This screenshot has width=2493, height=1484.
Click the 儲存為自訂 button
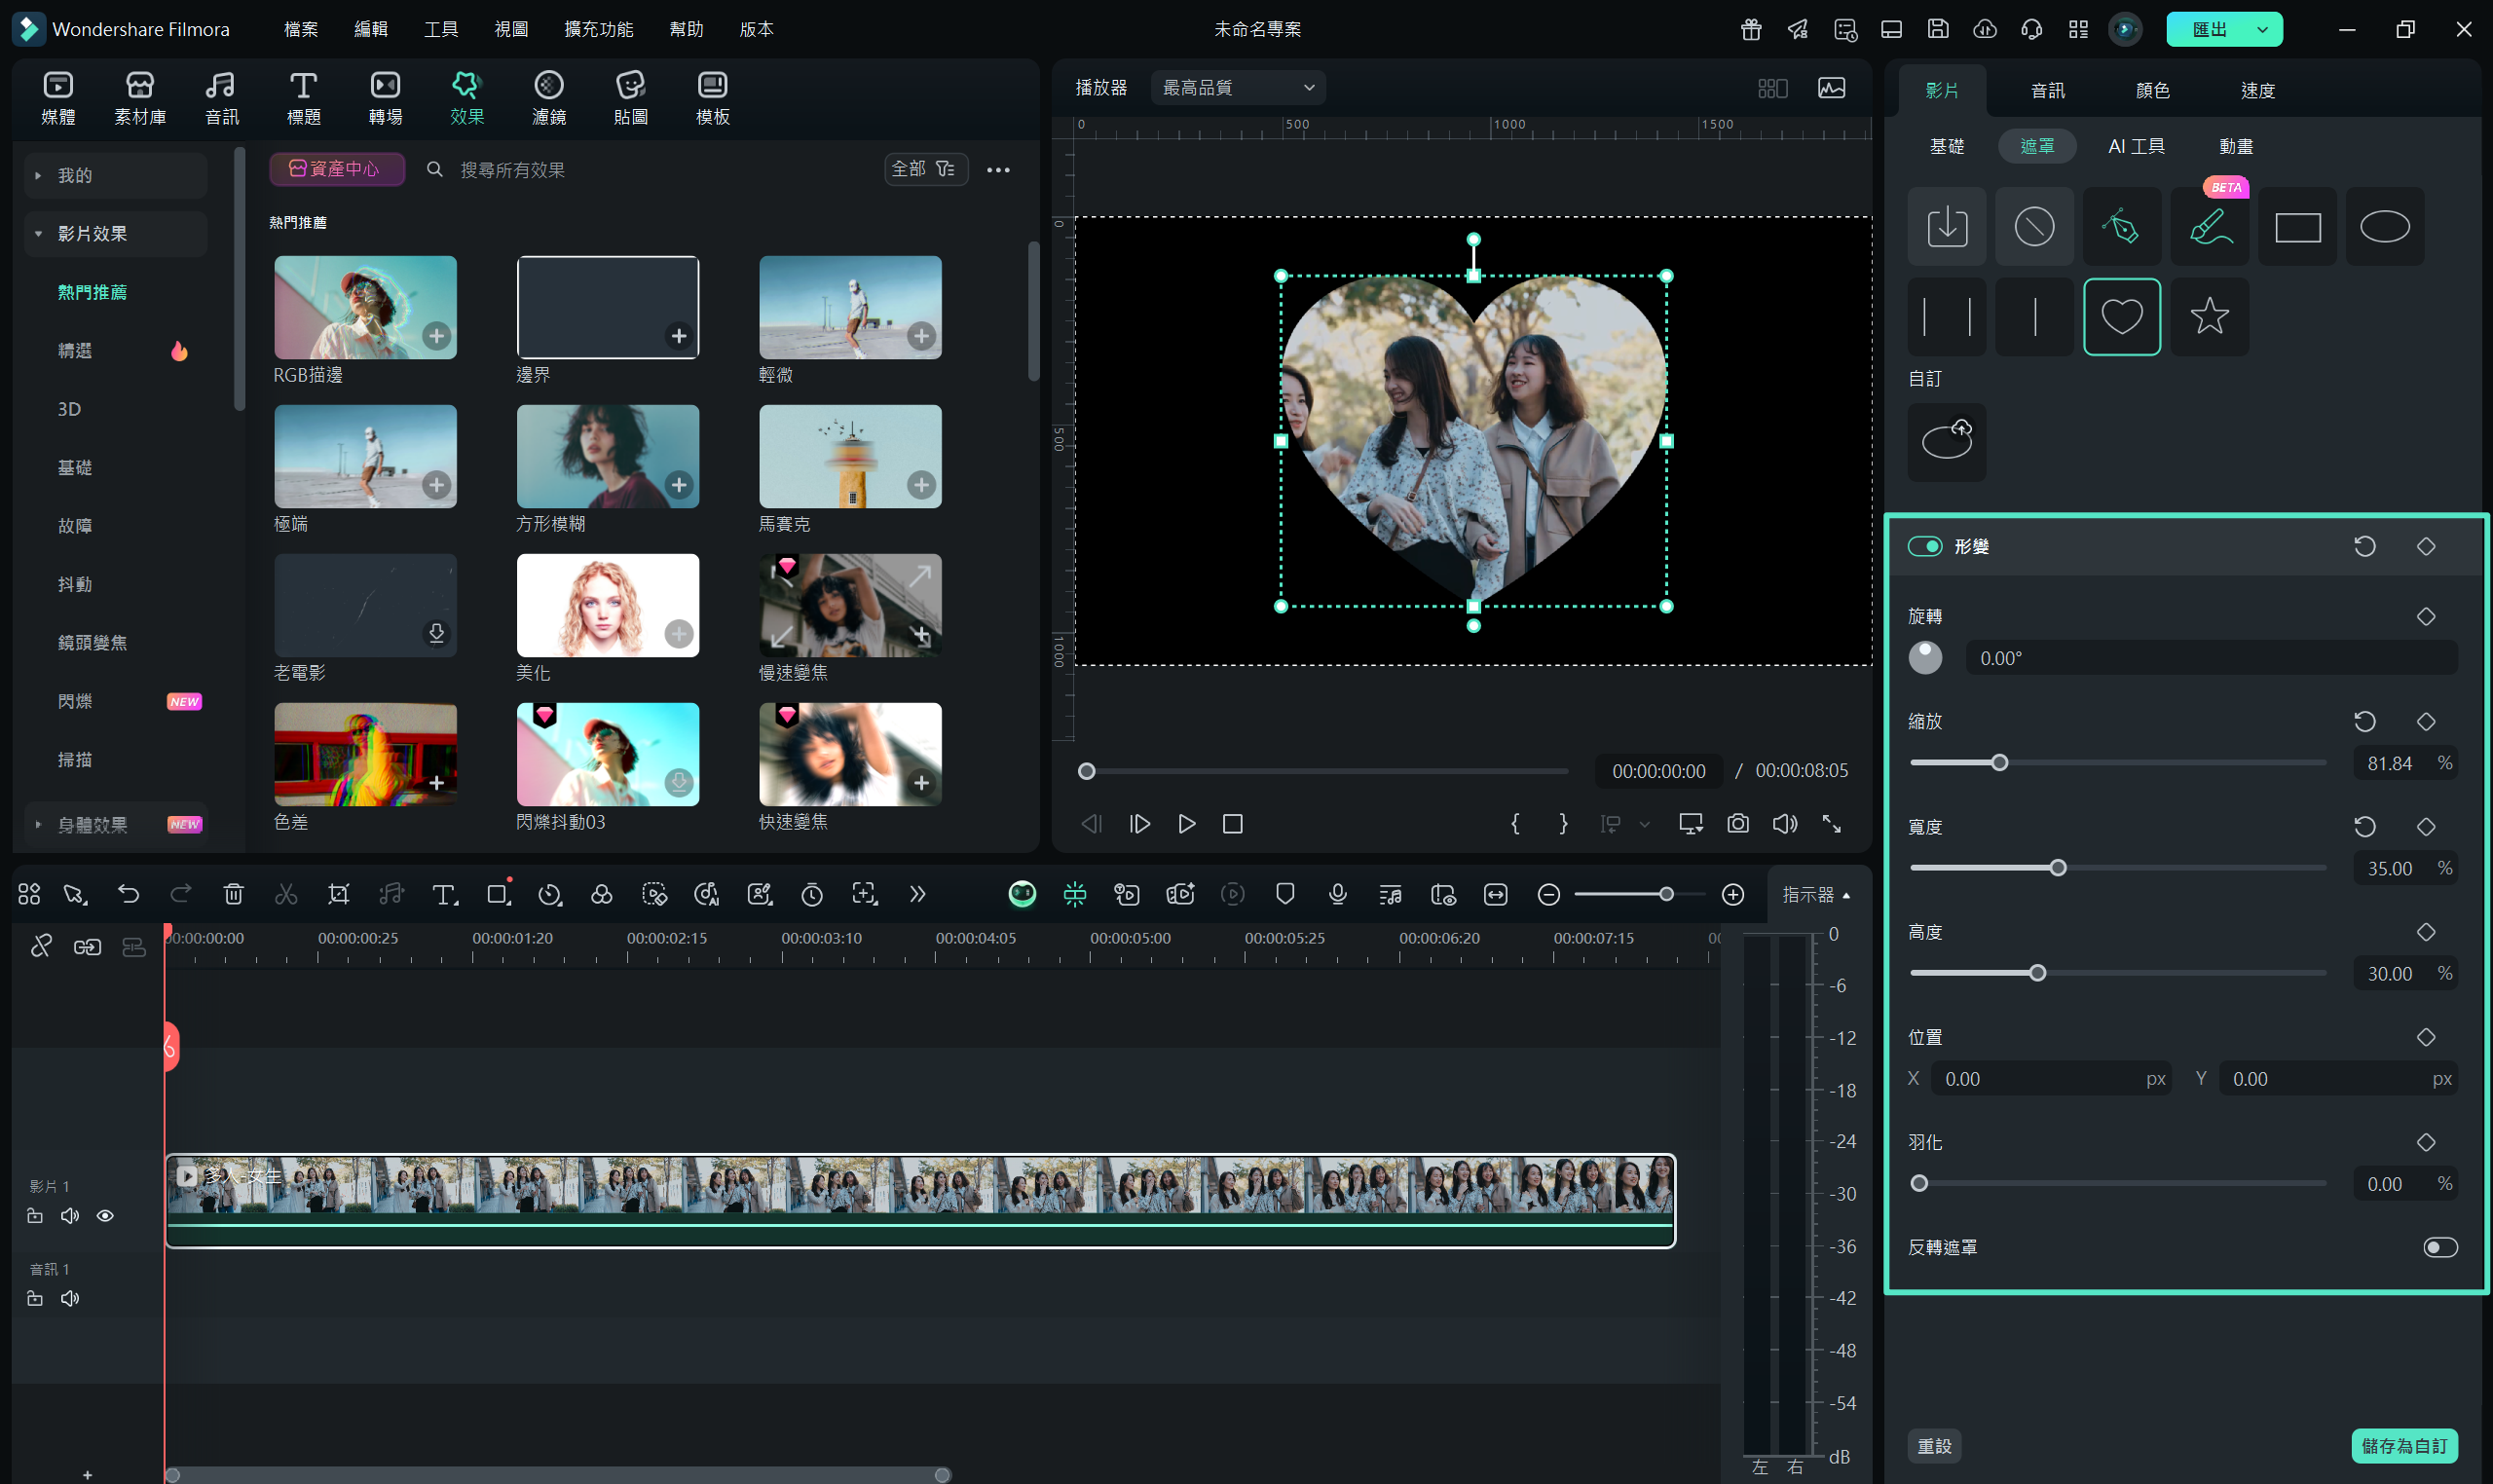coord(2403,1446)
